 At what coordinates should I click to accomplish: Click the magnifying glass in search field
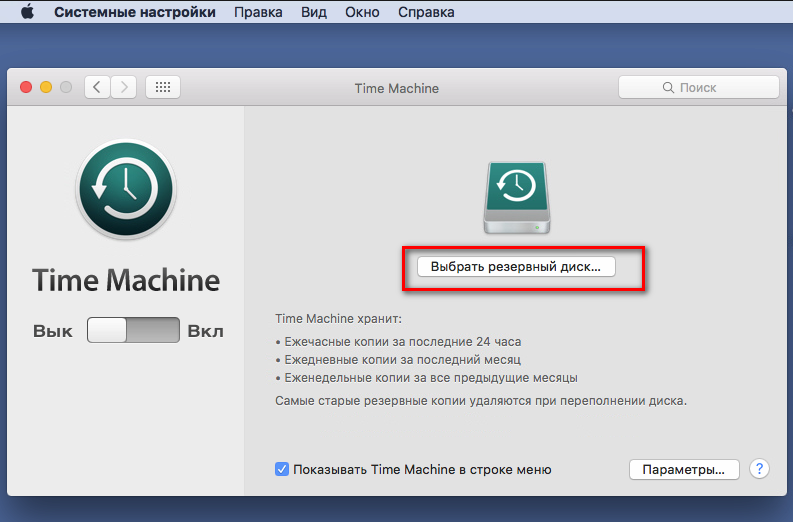[668, 88]
